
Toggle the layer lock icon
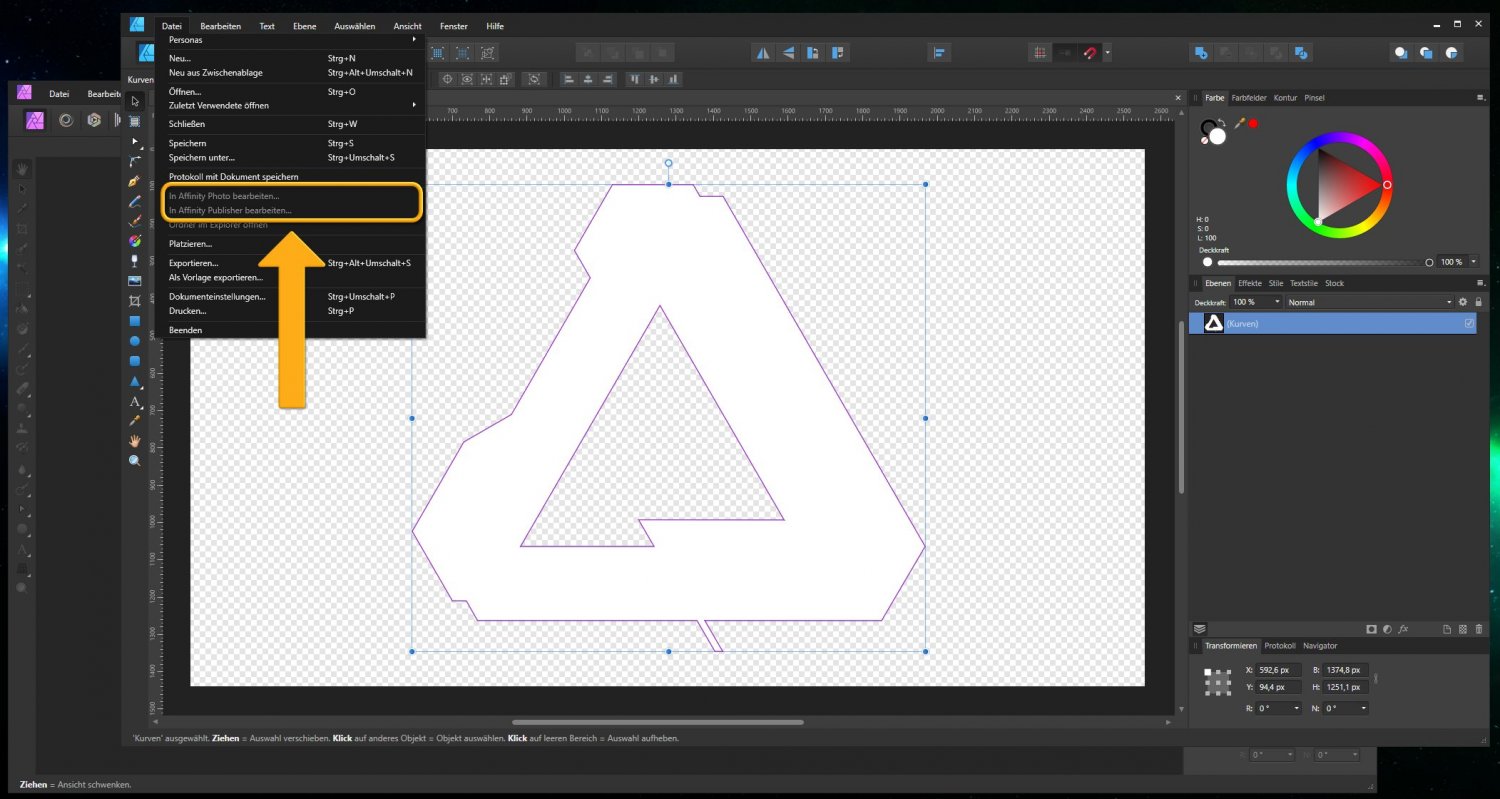(x=1478, y=302)
